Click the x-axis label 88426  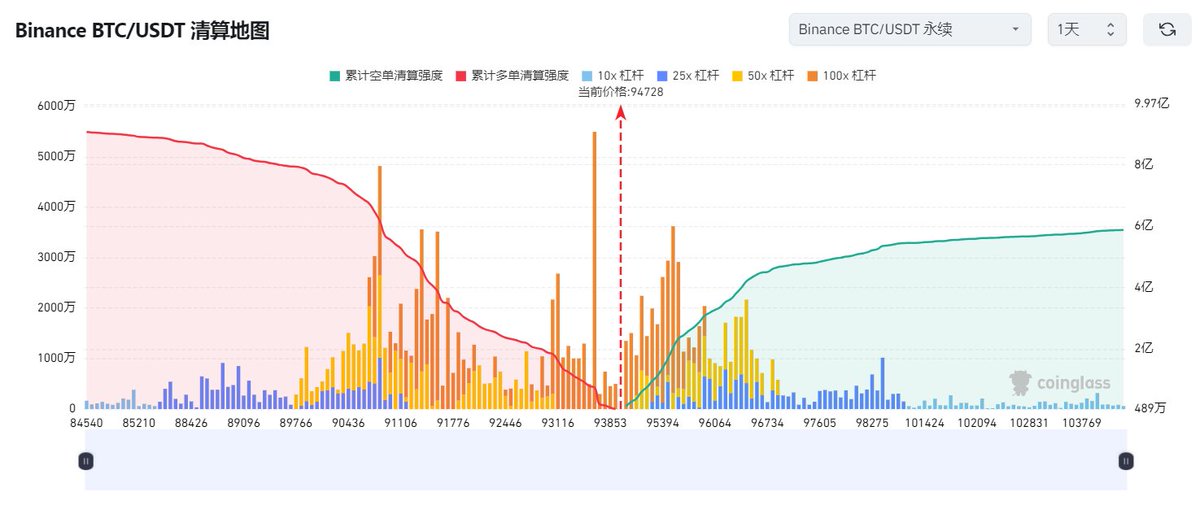tap(189, 423)
